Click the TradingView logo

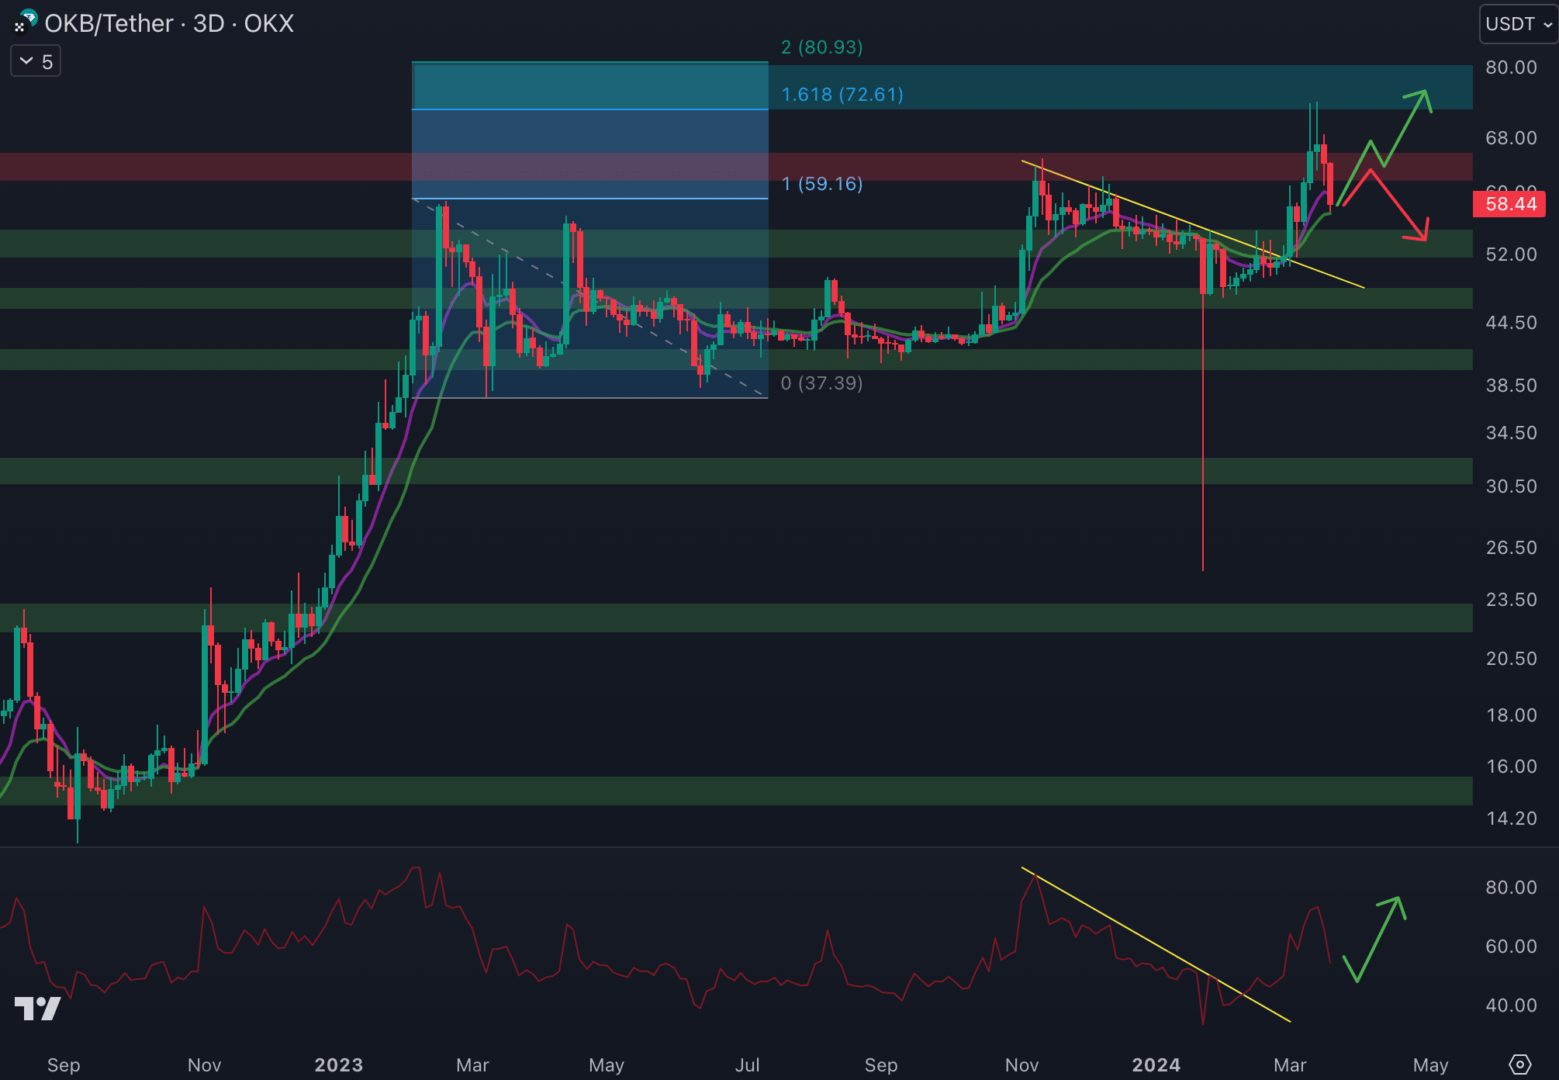pos(38,1008)
